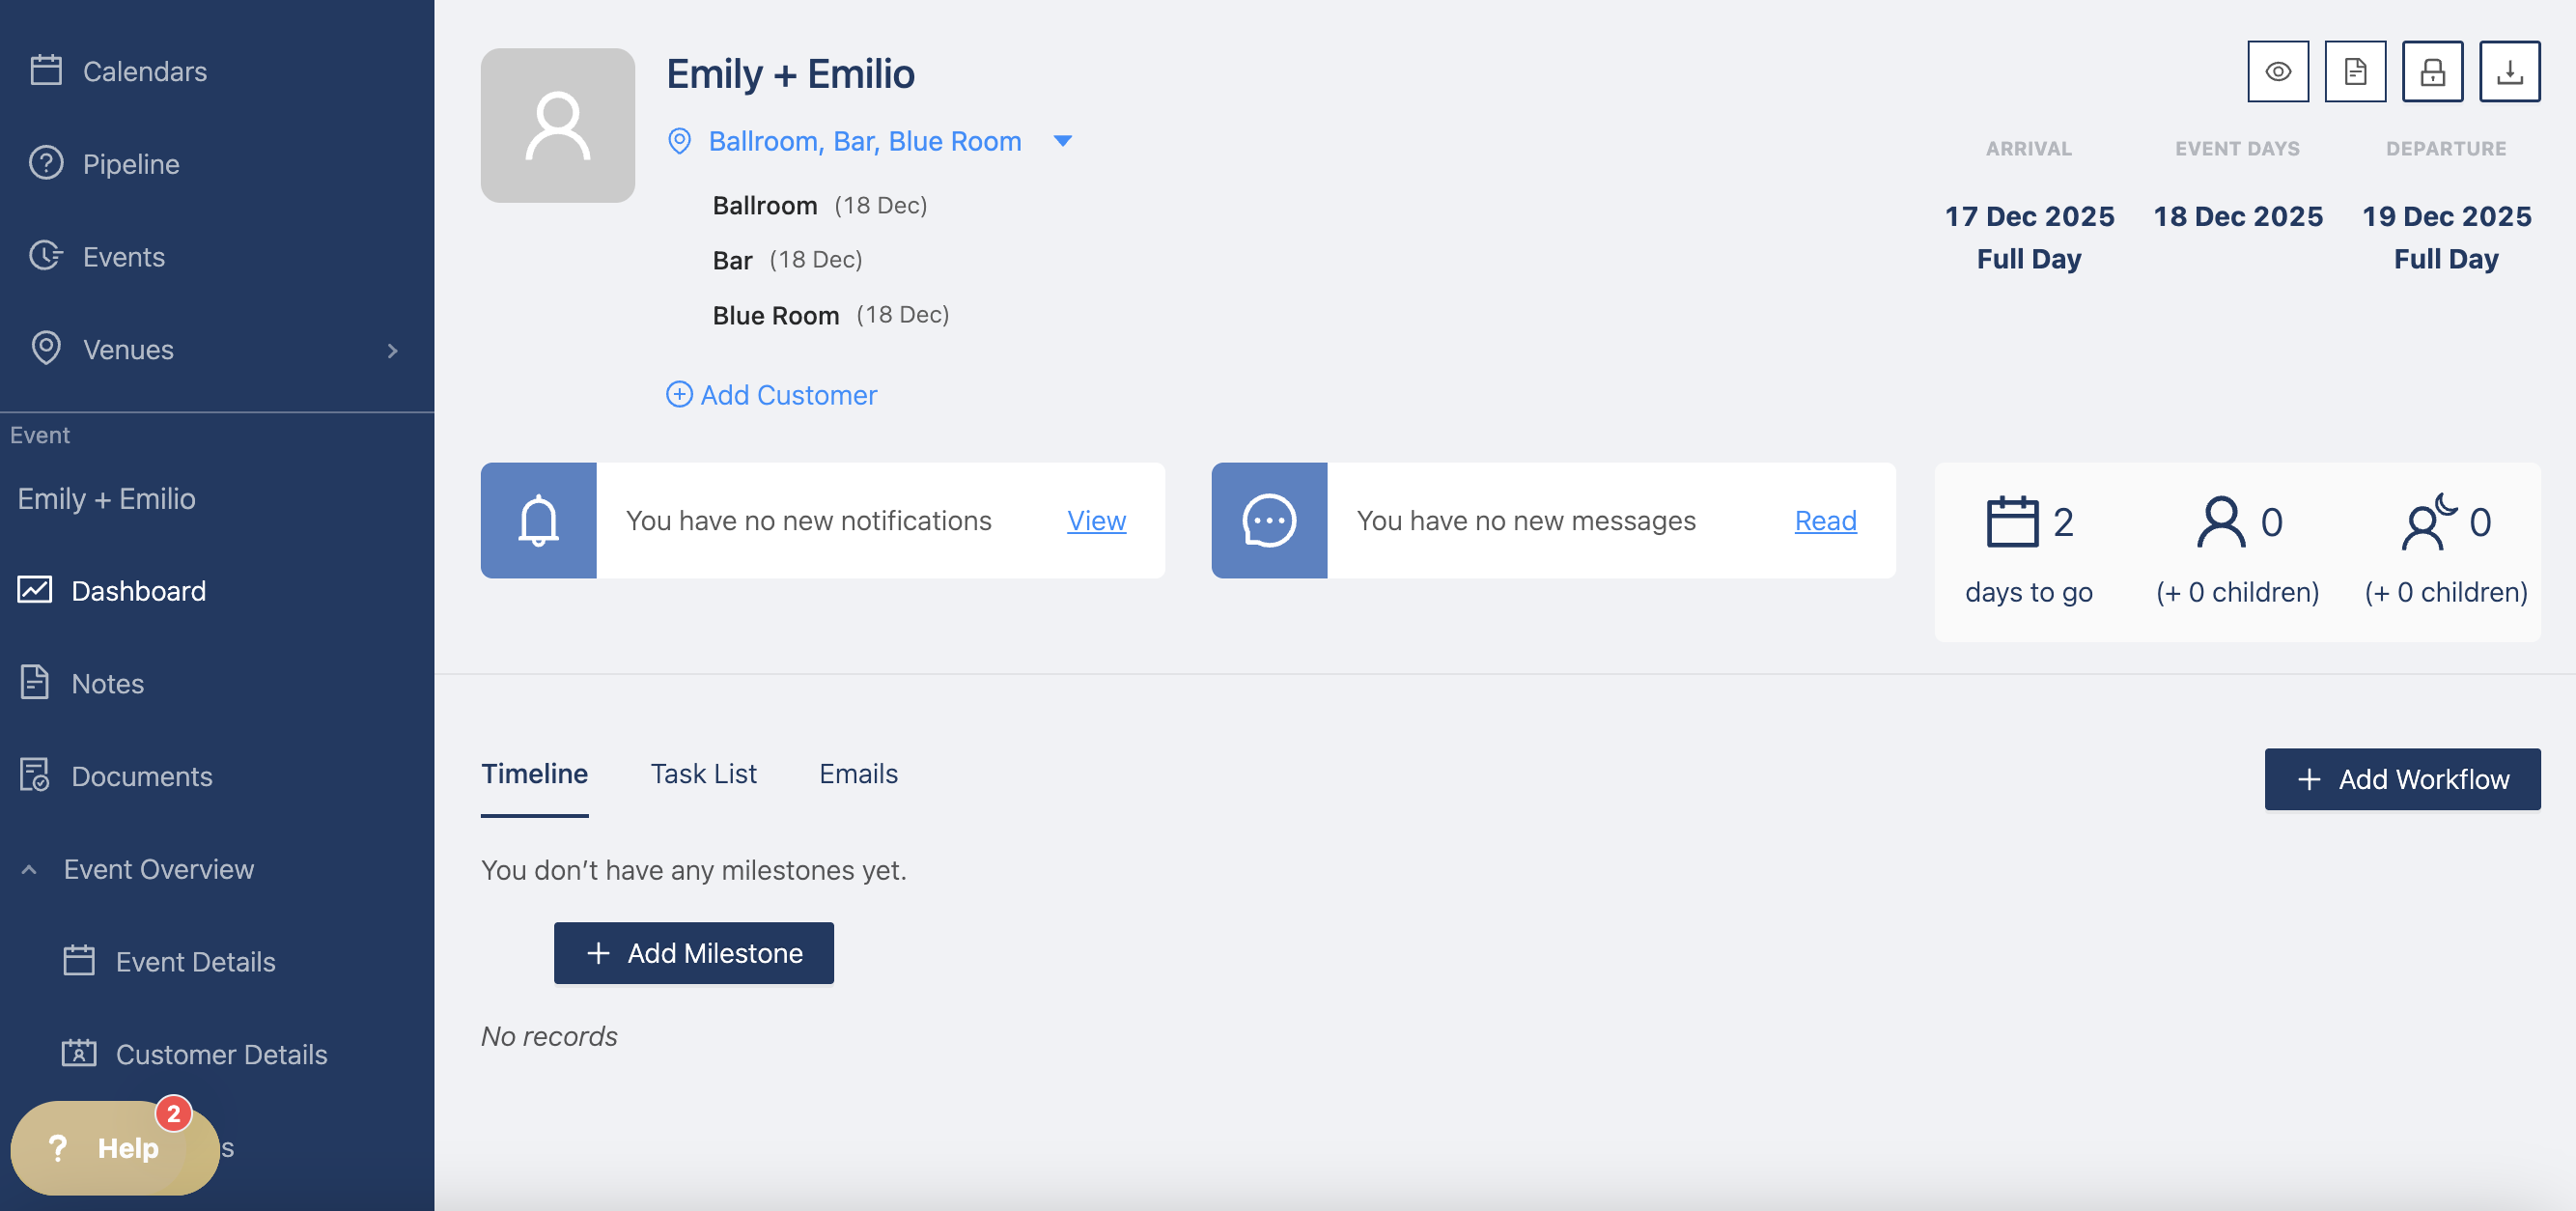Viewport: 2576px width, 1211px height.
Task: Click the download icon button
Action: (x=2508, y=72)
